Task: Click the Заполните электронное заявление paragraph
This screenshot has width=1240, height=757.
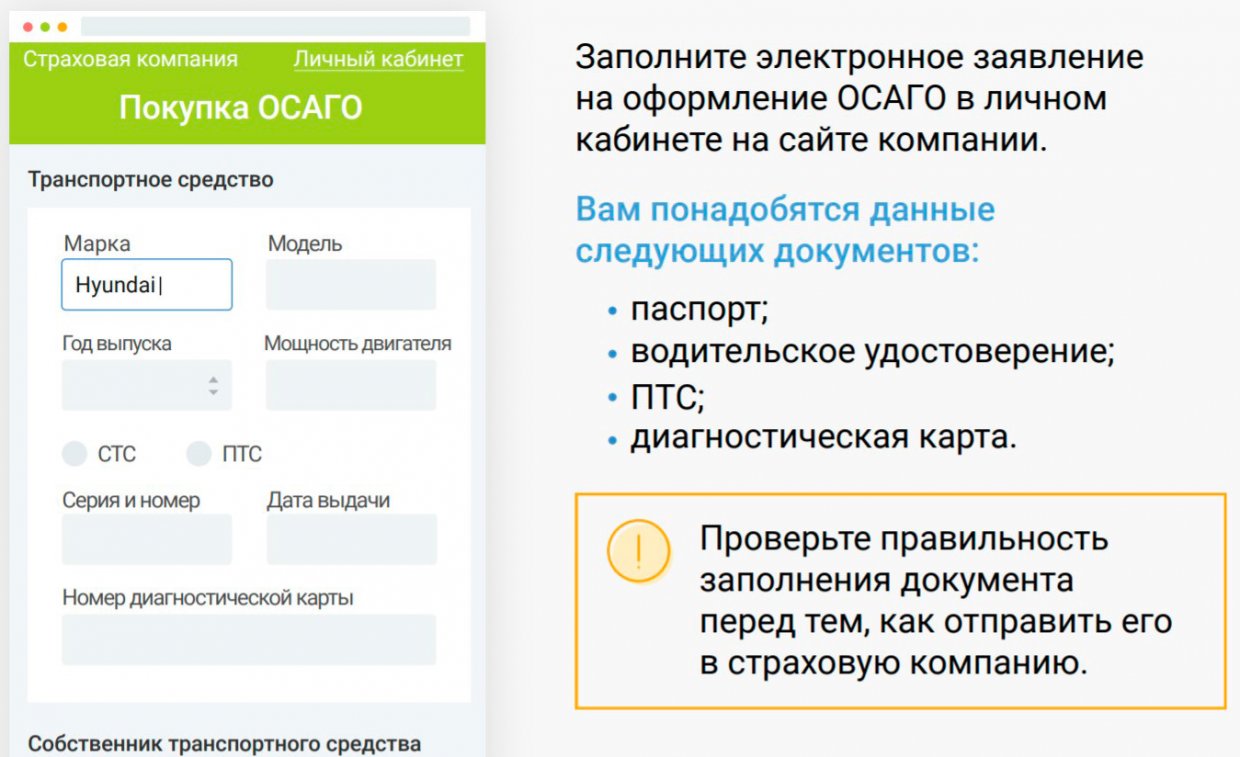Action: click(859, 99)
